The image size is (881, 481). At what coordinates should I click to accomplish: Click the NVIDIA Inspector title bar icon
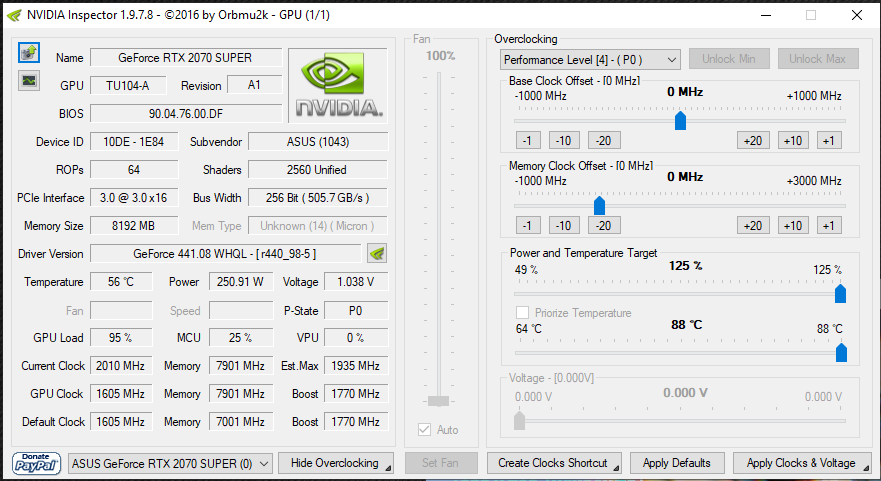tap(13, 15)
